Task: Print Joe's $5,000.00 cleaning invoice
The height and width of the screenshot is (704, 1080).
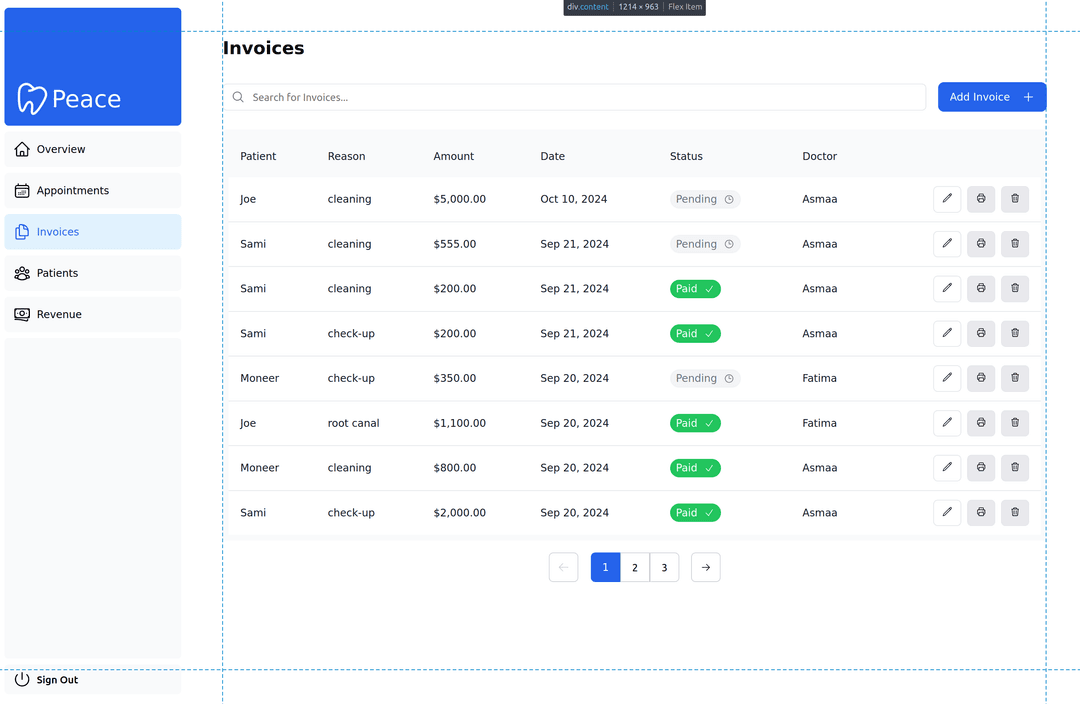Action: pyautogui.click(x=981, y=199)
